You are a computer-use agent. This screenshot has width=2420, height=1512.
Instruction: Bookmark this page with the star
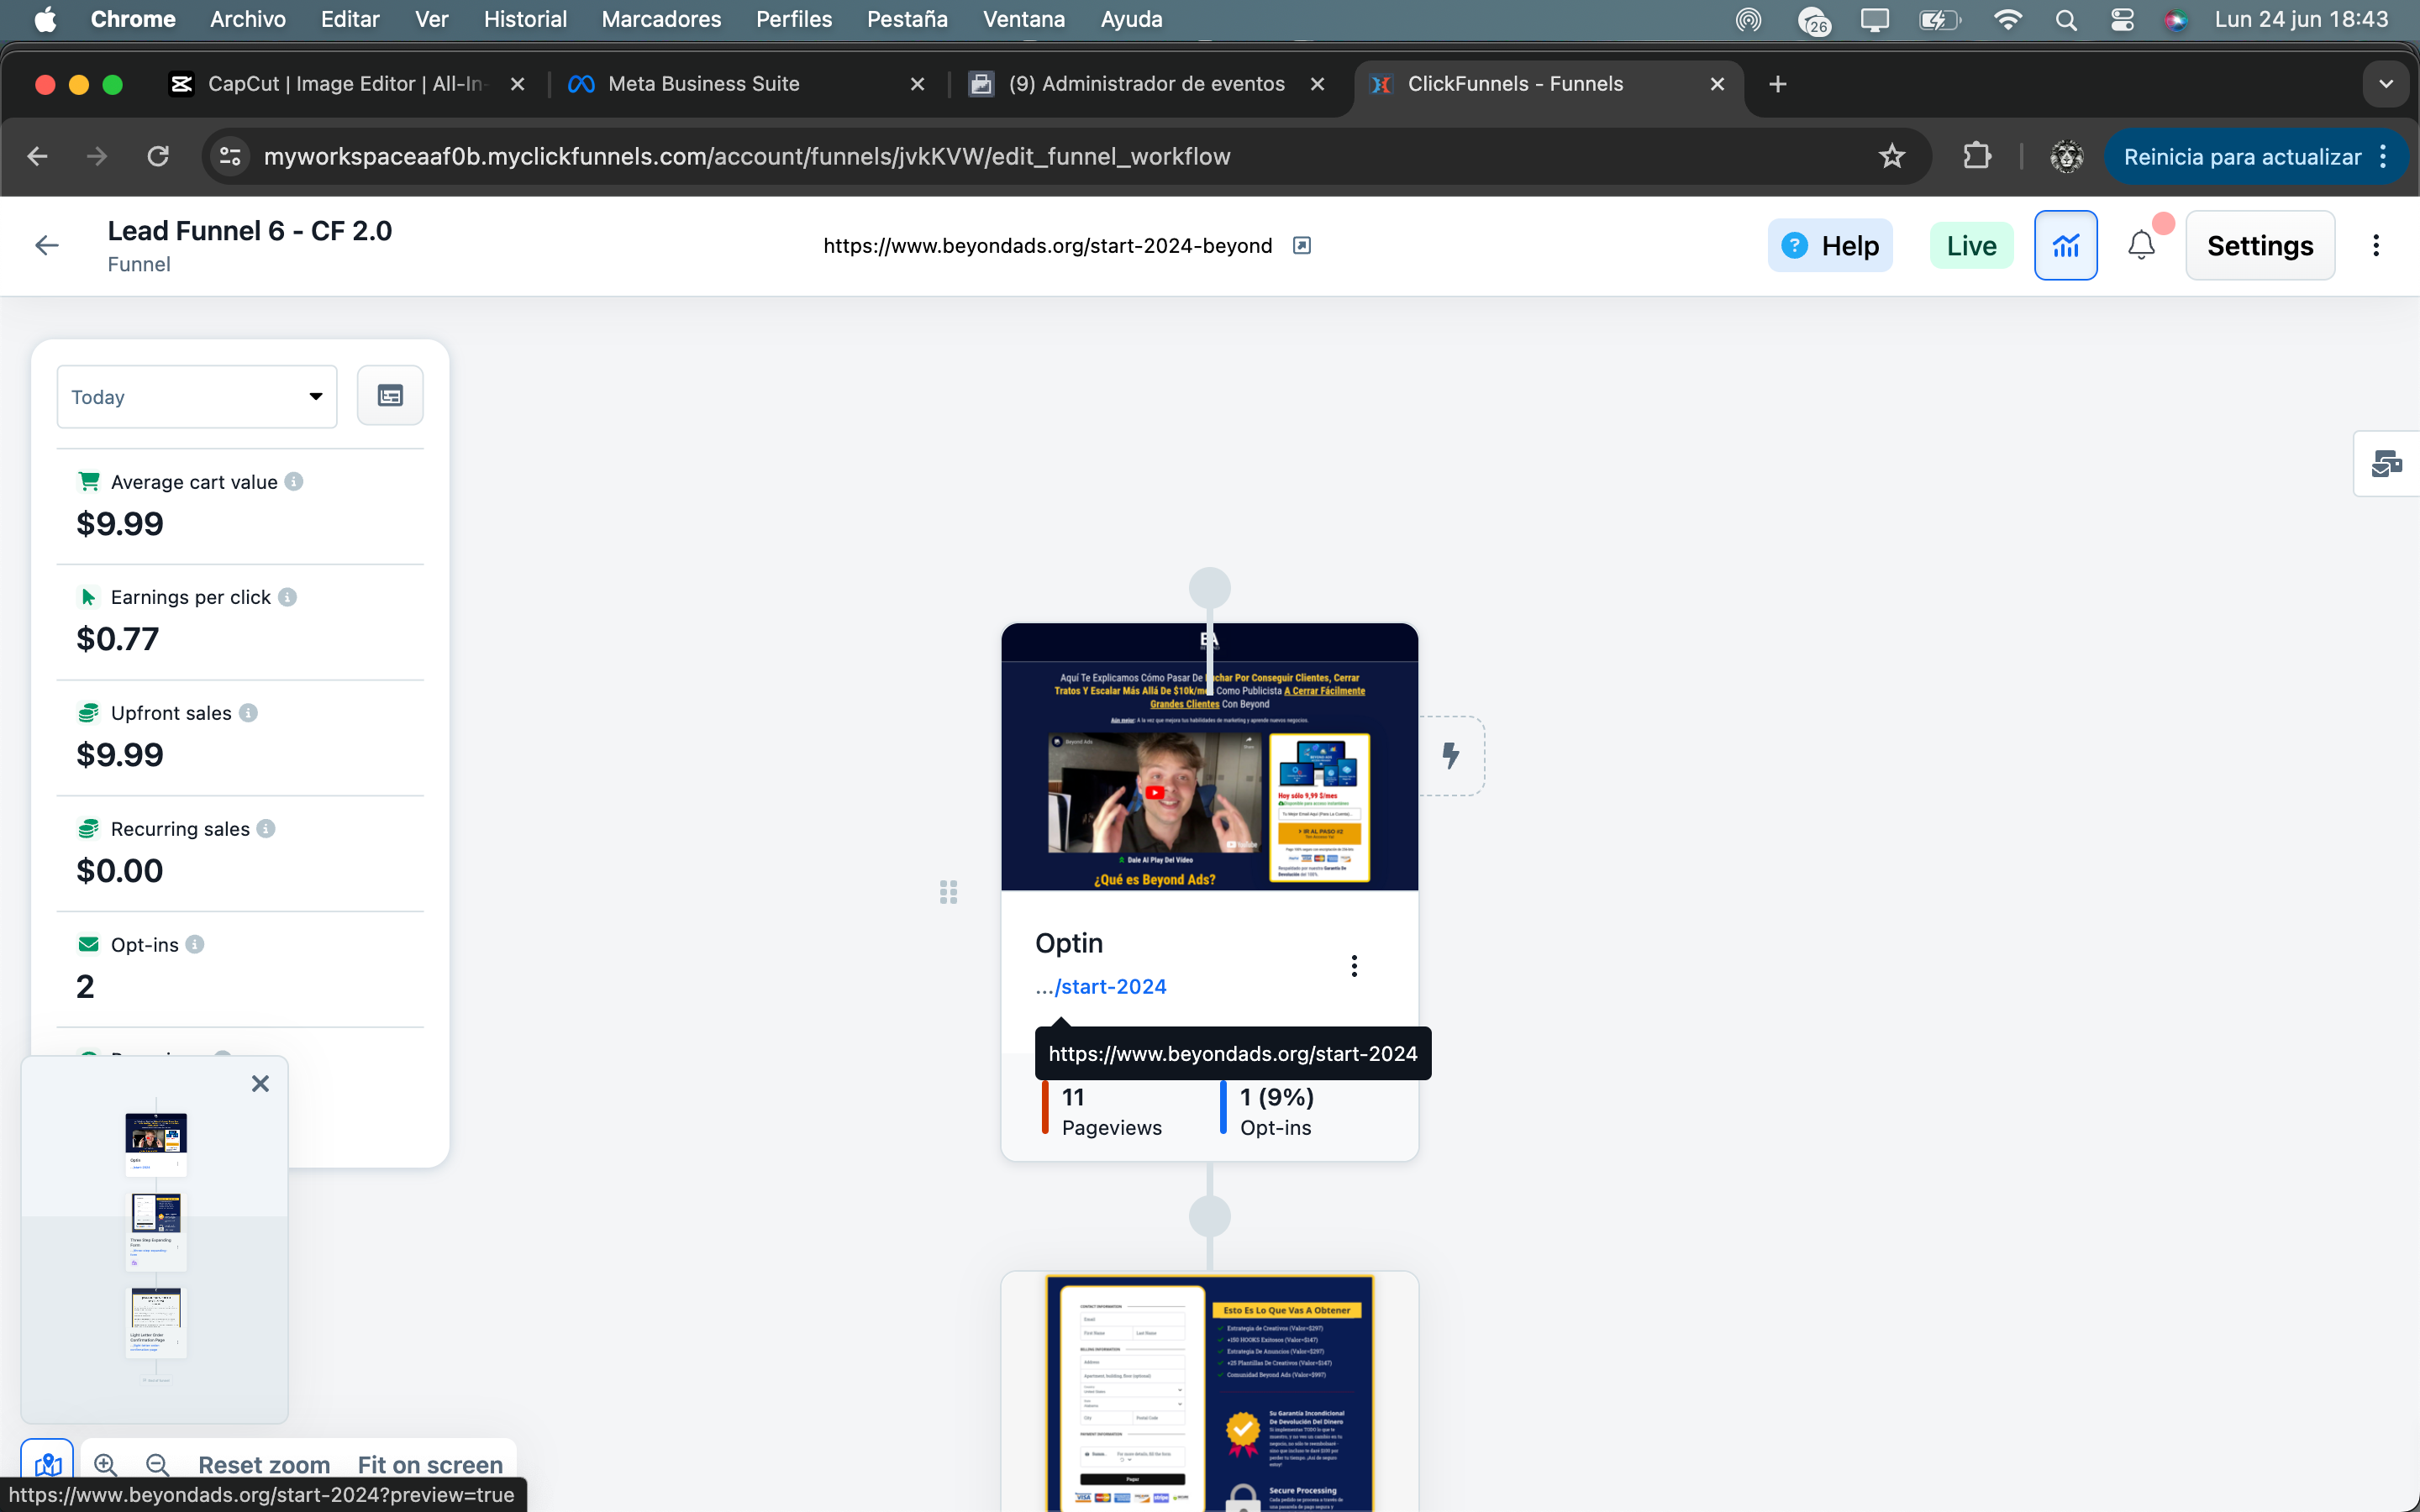click(1891, 157)
